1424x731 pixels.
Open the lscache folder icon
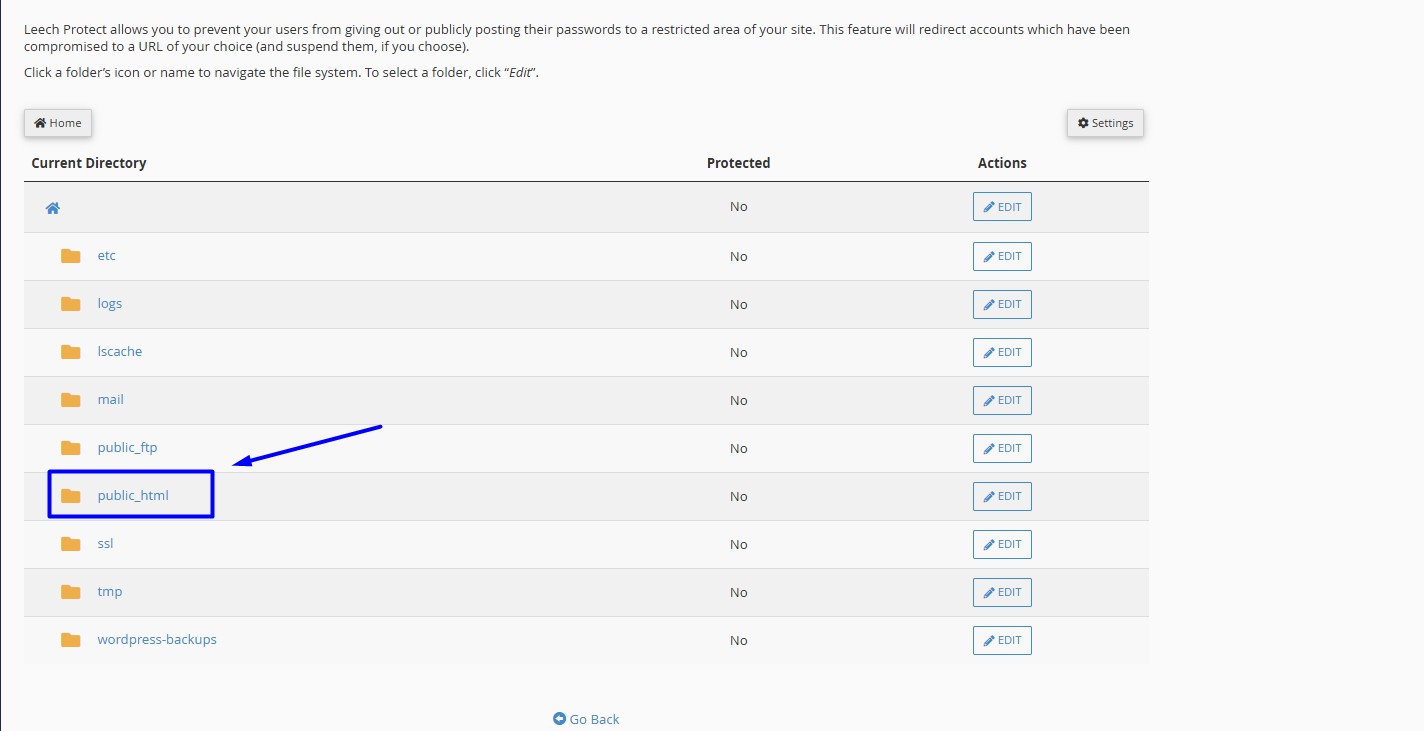click(70, 352)
